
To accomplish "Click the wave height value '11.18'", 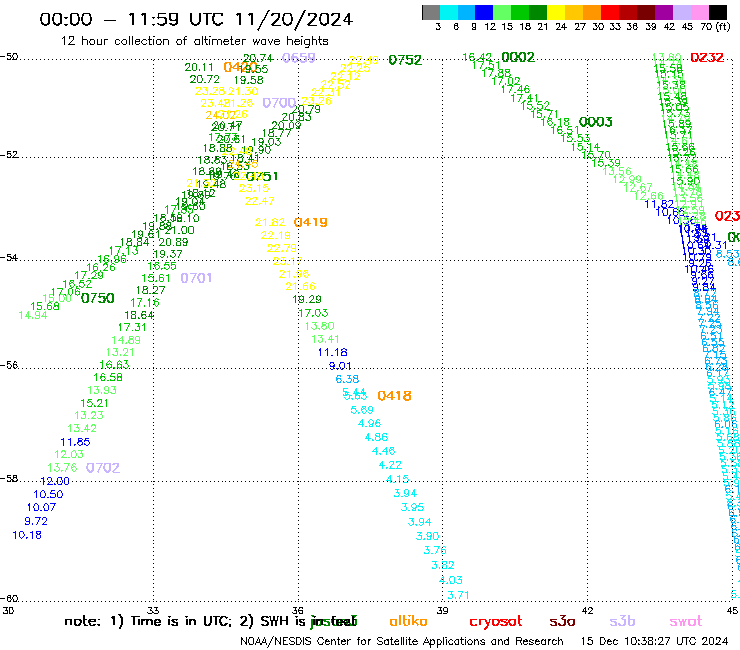I will (332, 353).
